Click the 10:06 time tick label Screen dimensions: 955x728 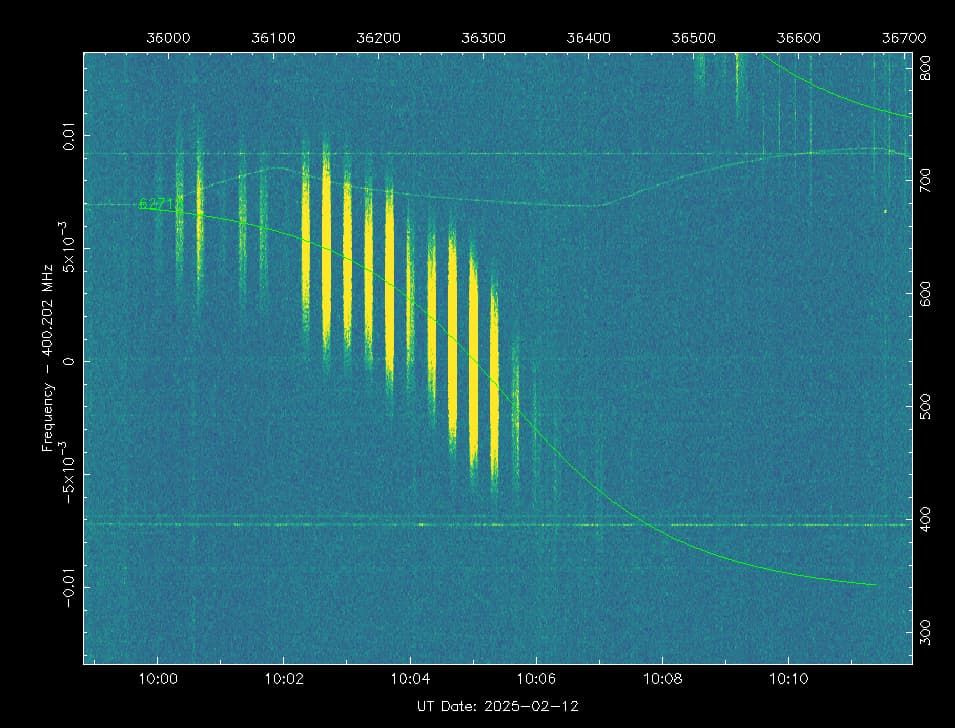[536, 679]
